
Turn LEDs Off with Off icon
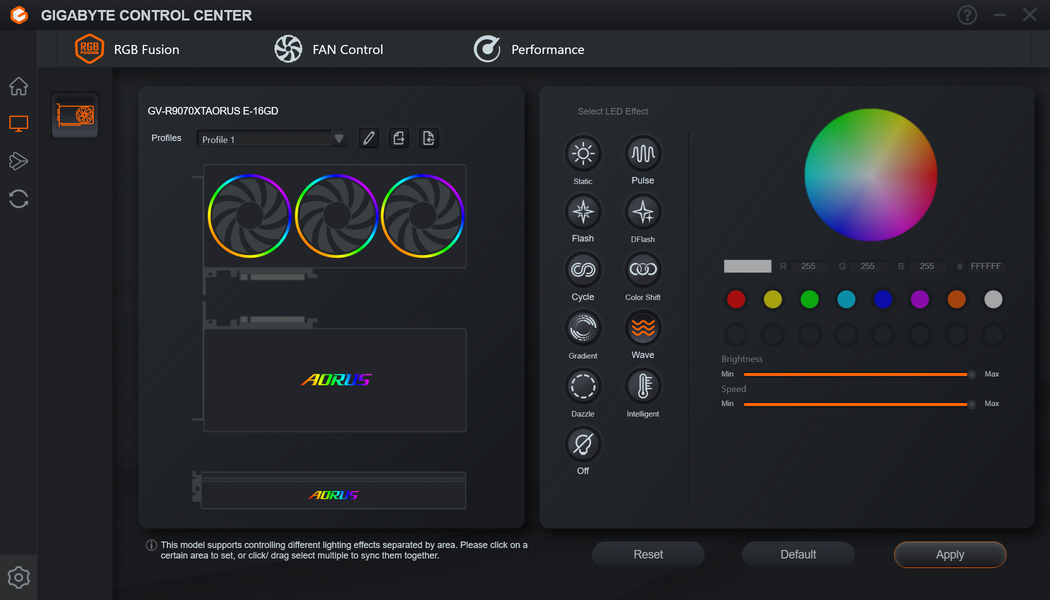click(583, 444)
